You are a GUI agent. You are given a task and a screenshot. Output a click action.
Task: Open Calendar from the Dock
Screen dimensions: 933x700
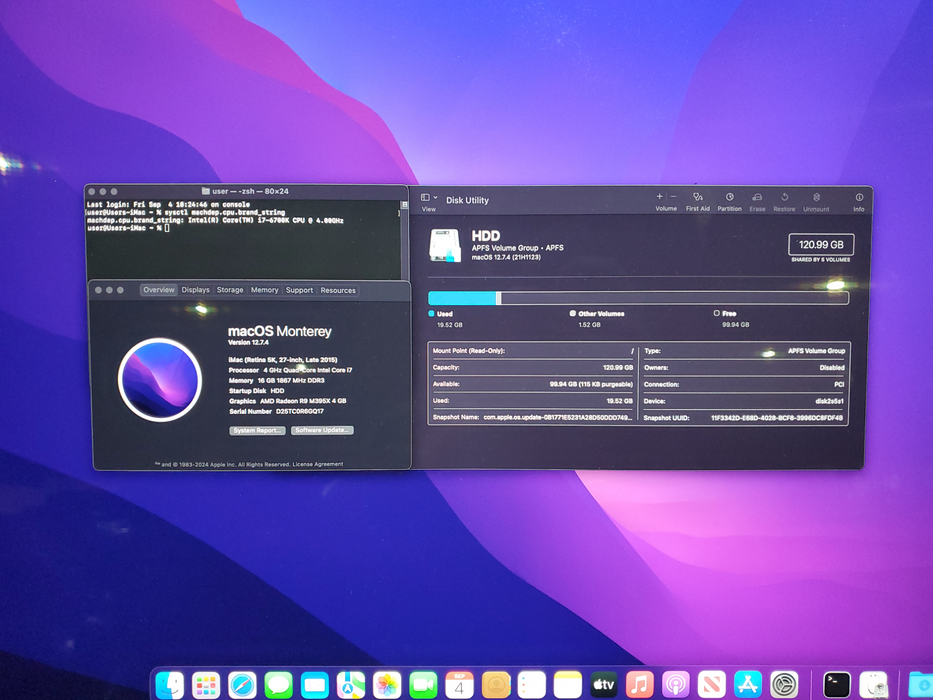pos(459,685)
